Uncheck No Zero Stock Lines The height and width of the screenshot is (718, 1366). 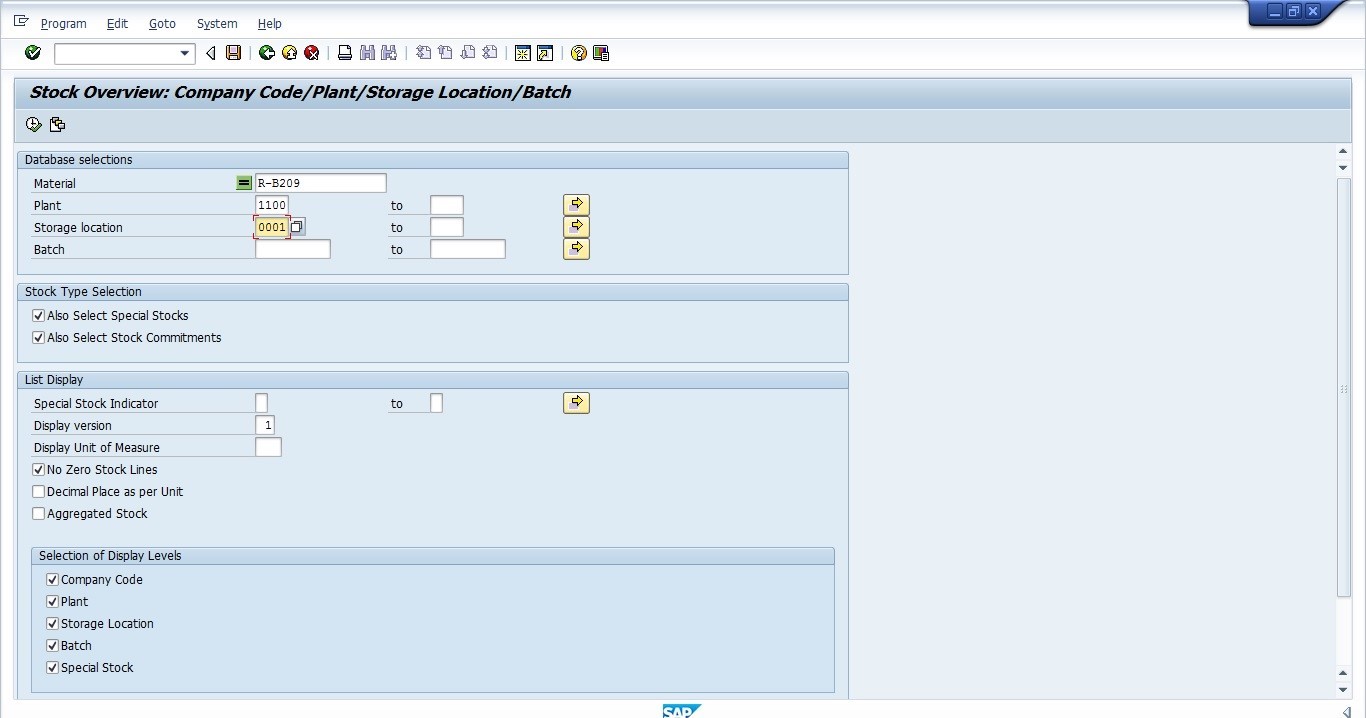tap(37, 469)
